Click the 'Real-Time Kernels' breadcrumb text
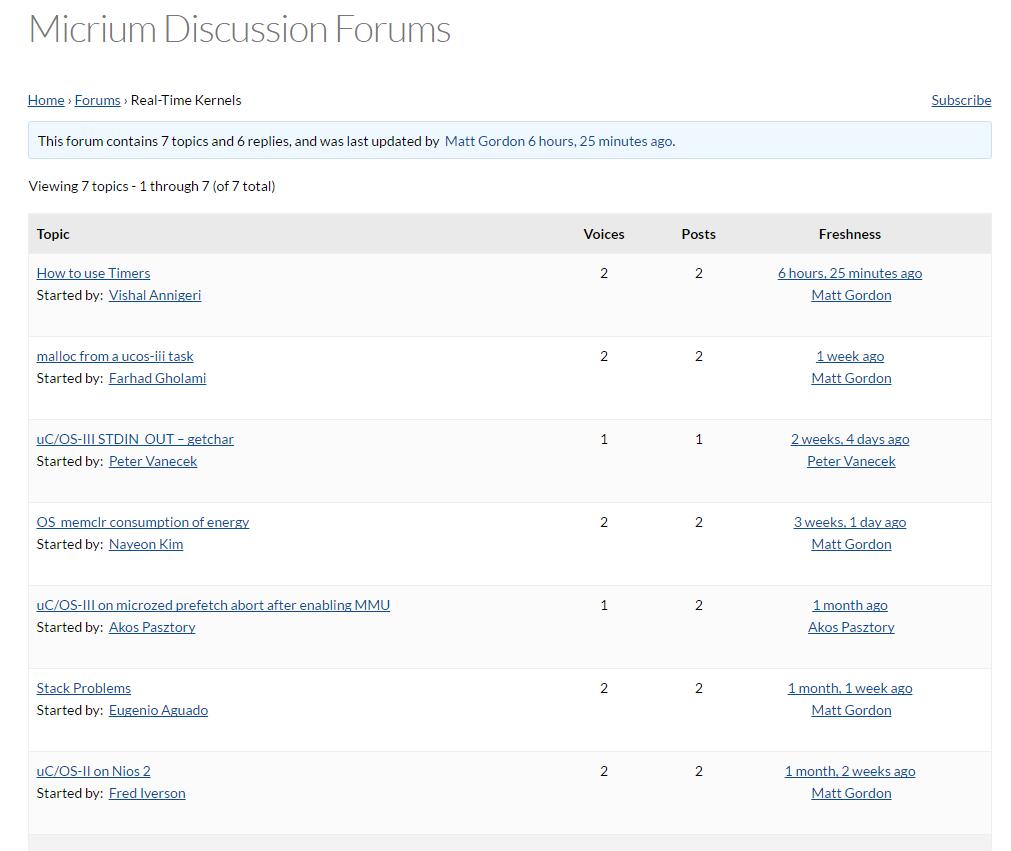 click(x=186, y=100)
